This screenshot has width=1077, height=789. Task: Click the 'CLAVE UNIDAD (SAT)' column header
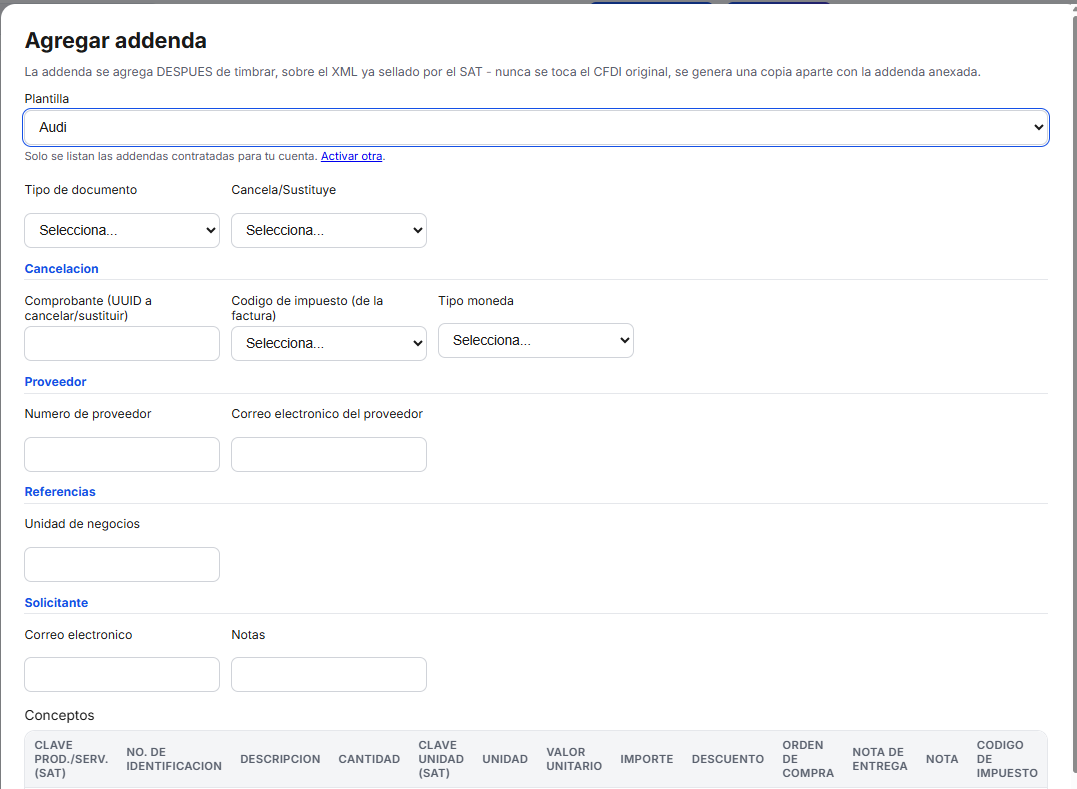point(441,759)
